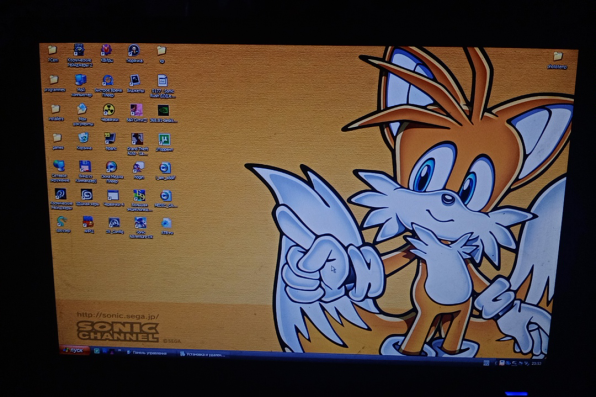Open the green uTorrent shortcut
Screen dimensions: 596x397
click(x=164, y=143)
